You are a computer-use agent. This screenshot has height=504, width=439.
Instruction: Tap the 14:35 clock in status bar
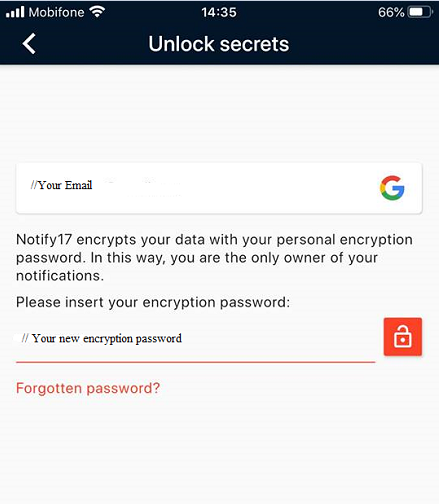219,12
